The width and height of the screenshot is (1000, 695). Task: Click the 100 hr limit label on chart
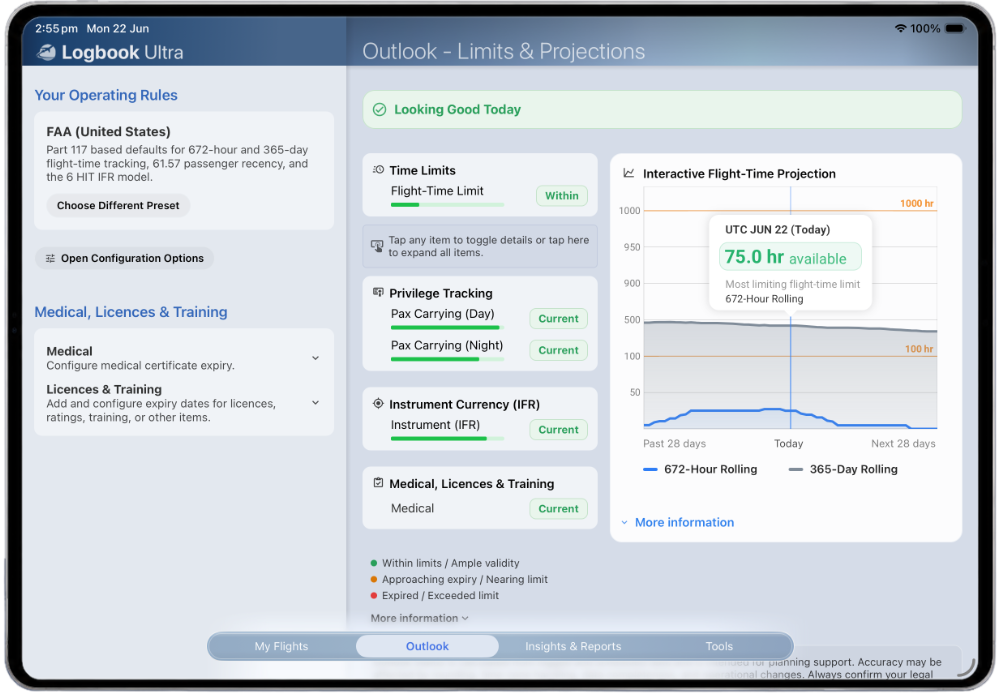pyautogui.click(x=919, y=349)
